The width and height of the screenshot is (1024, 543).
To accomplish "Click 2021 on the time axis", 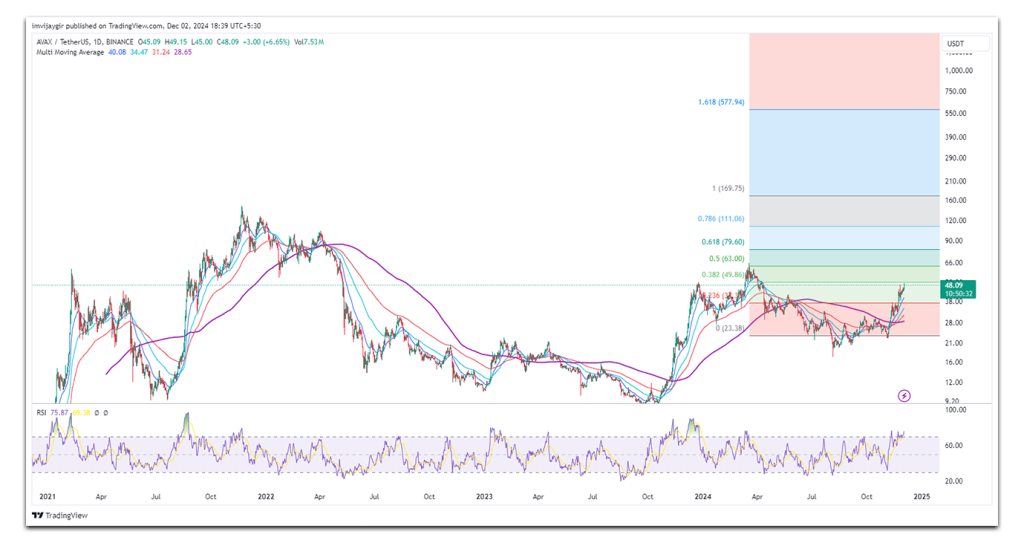I will click(47, 497).
